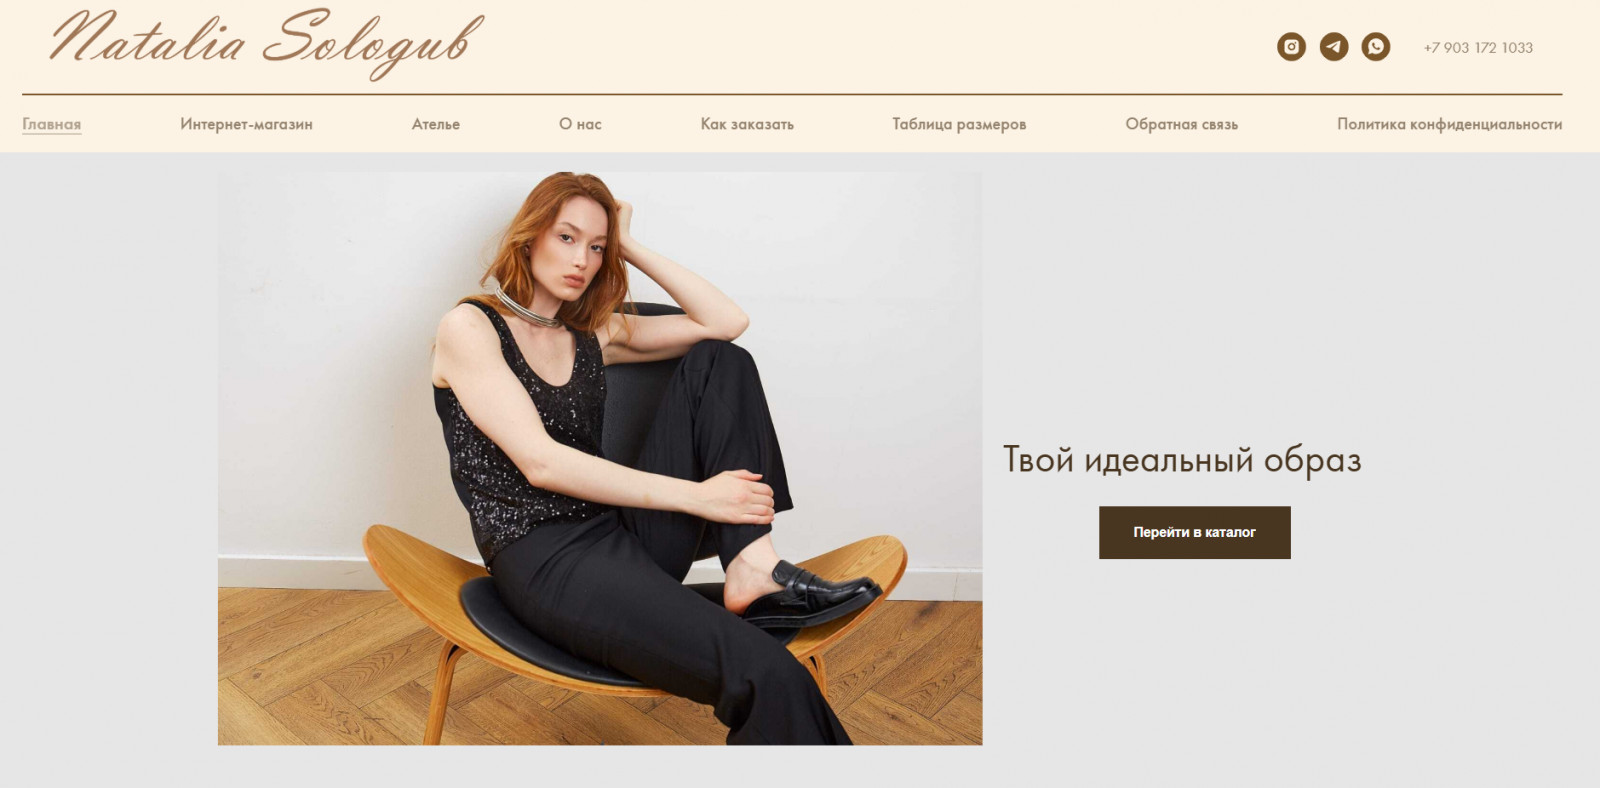Open the Как заказать page
The image size is (1600, 788).
point(747,124)
